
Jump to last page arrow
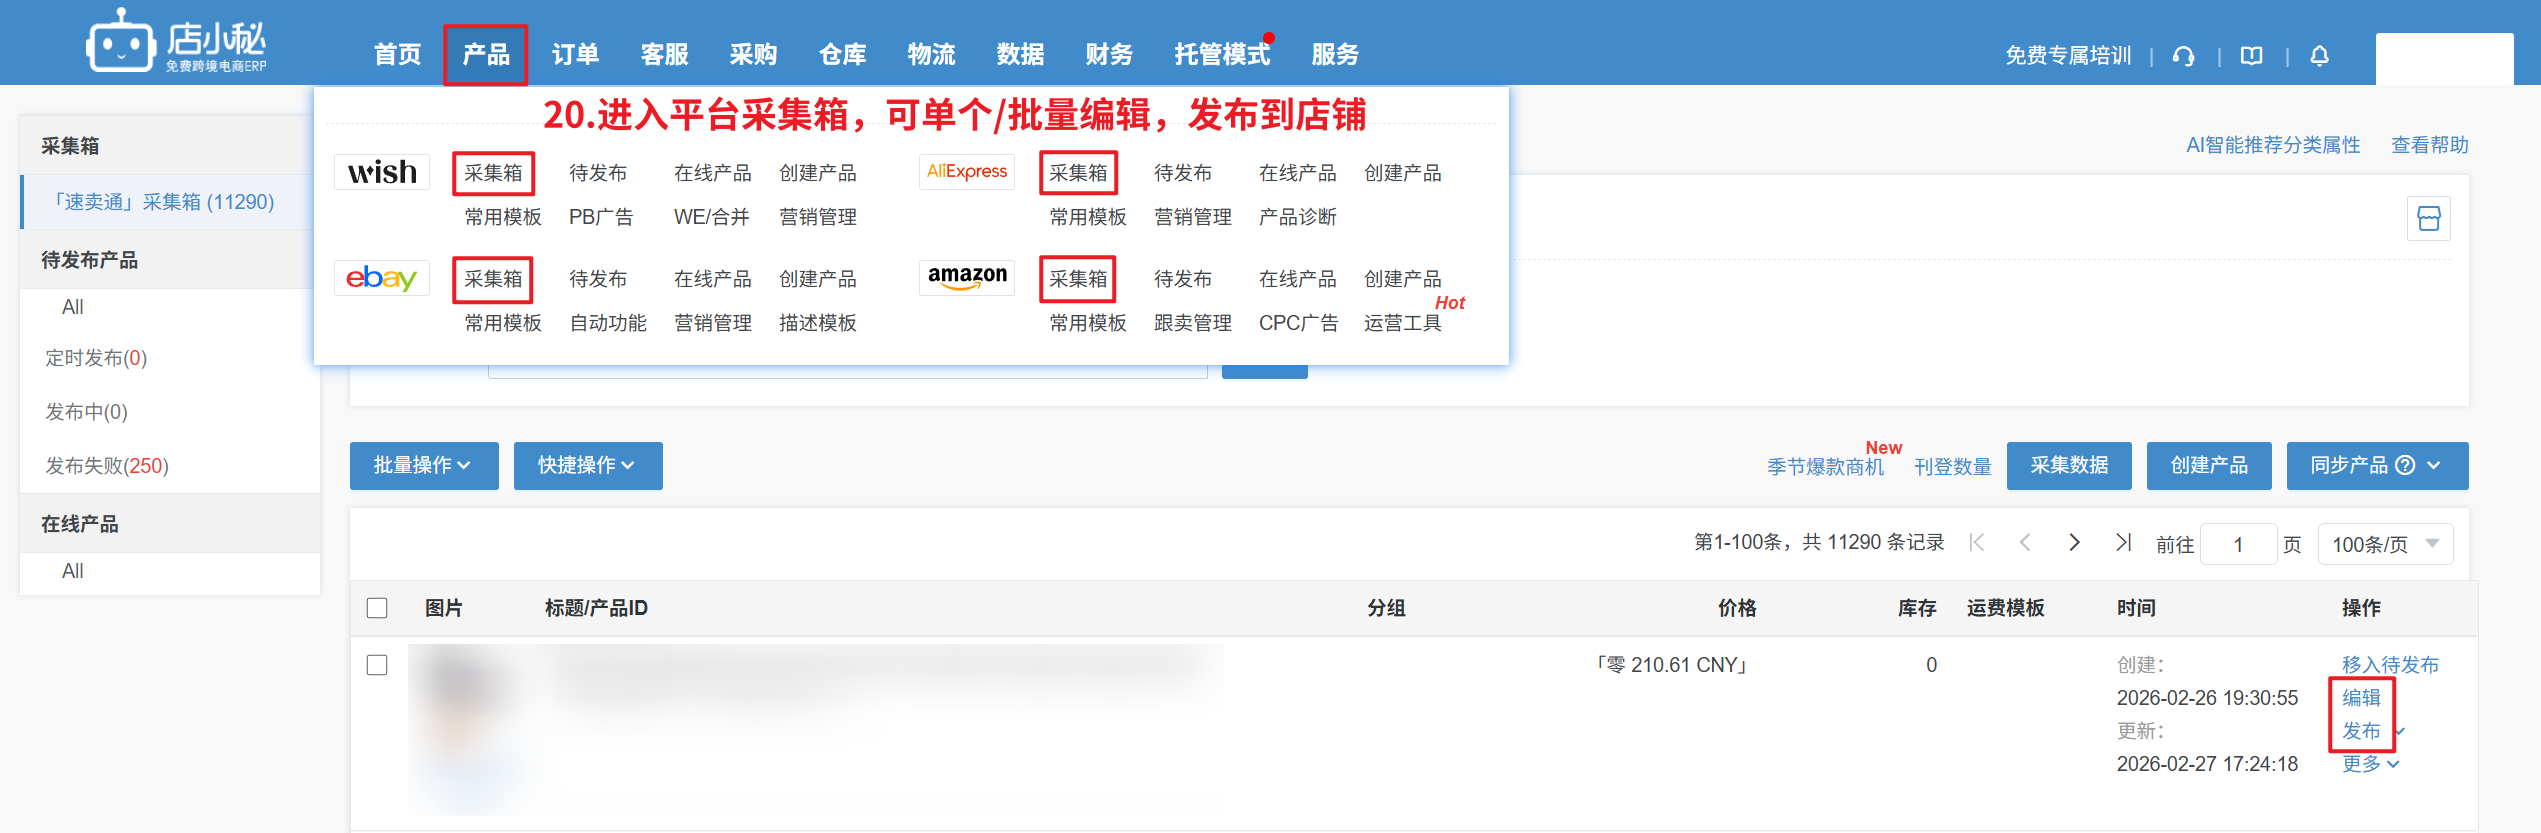pos(2123,543)
